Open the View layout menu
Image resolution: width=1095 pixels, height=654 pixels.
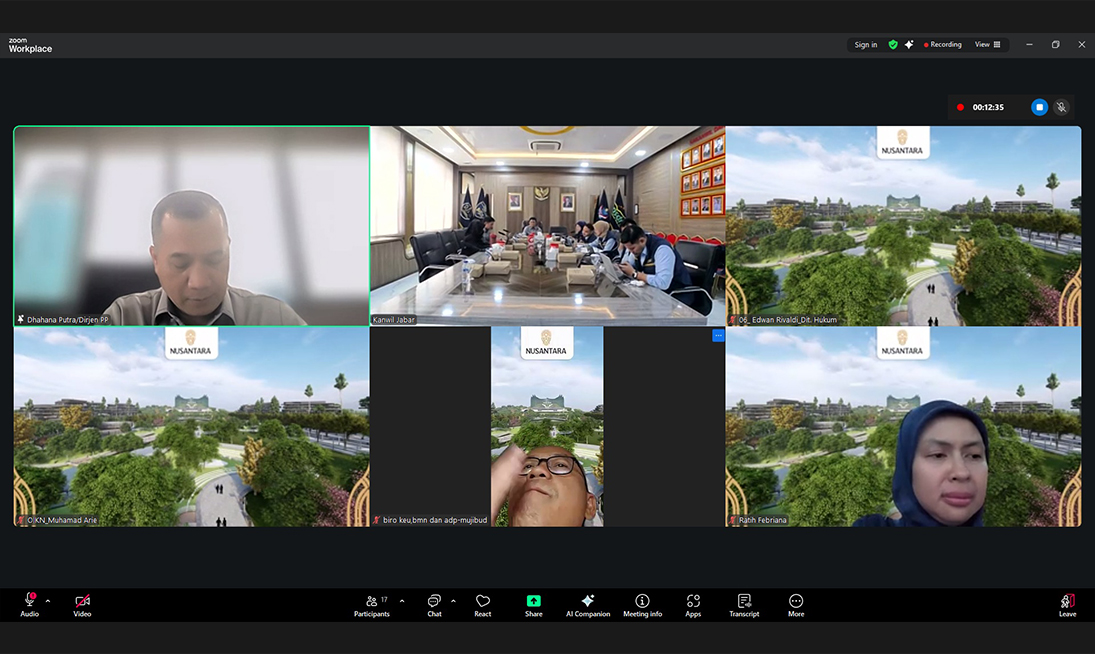pyautogui.click(x=988, y=45)
